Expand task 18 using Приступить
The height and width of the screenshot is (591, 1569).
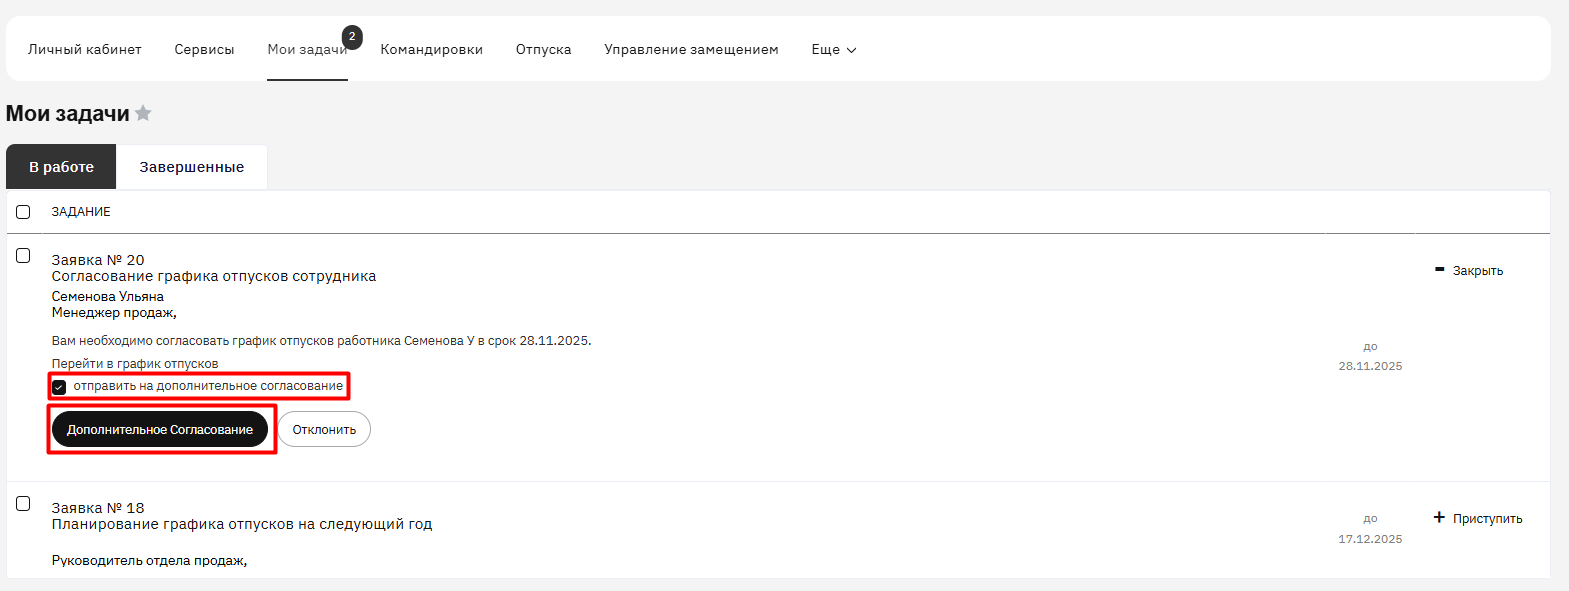point(1487,519)
